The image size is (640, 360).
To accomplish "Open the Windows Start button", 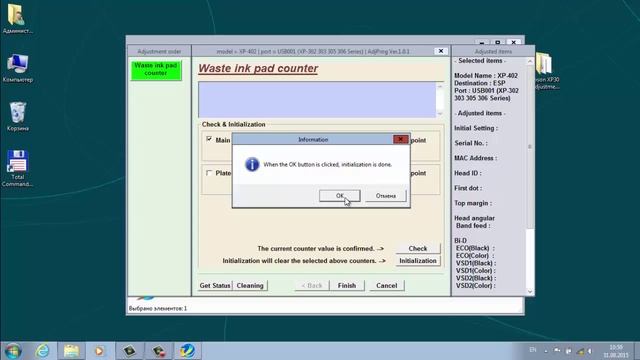I will pos(13,351).
